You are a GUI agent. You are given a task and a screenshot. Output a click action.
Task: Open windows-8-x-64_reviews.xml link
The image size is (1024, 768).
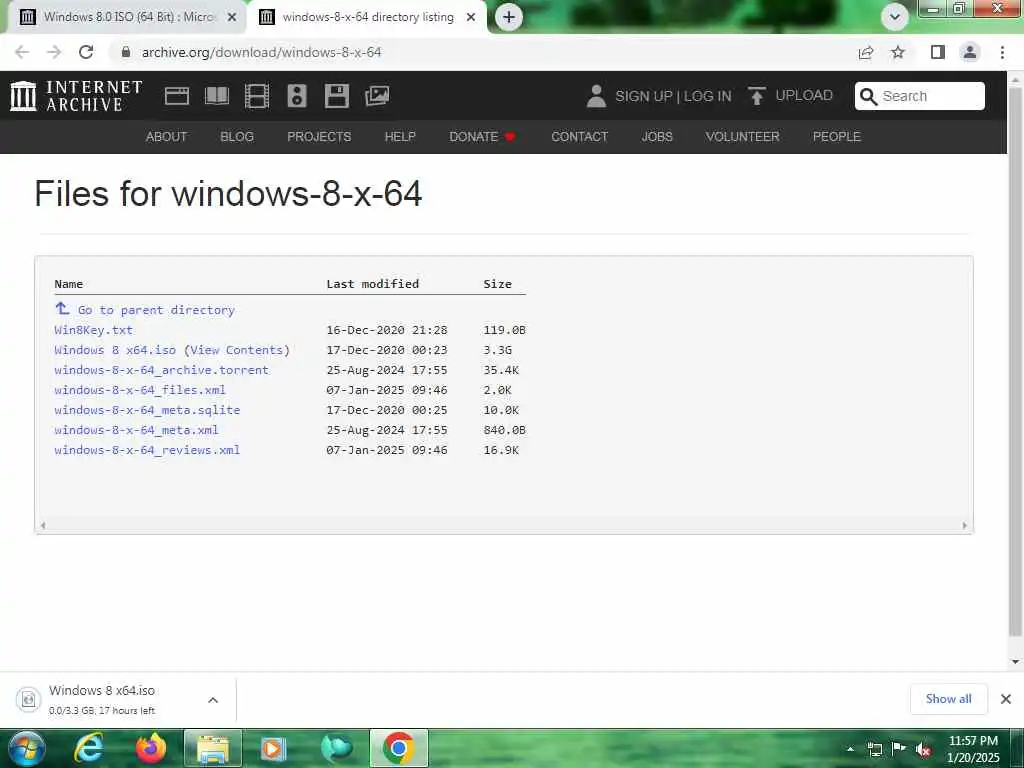(147, 450)
